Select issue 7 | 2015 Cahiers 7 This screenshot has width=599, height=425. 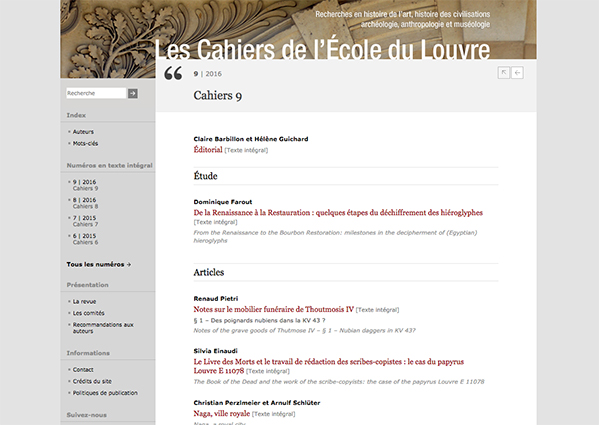pos(85,221)
